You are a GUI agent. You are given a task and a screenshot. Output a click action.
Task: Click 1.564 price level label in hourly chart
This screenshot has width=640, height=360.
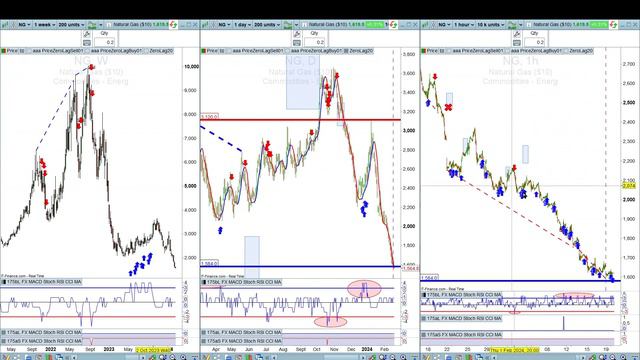tap(429, 278)
